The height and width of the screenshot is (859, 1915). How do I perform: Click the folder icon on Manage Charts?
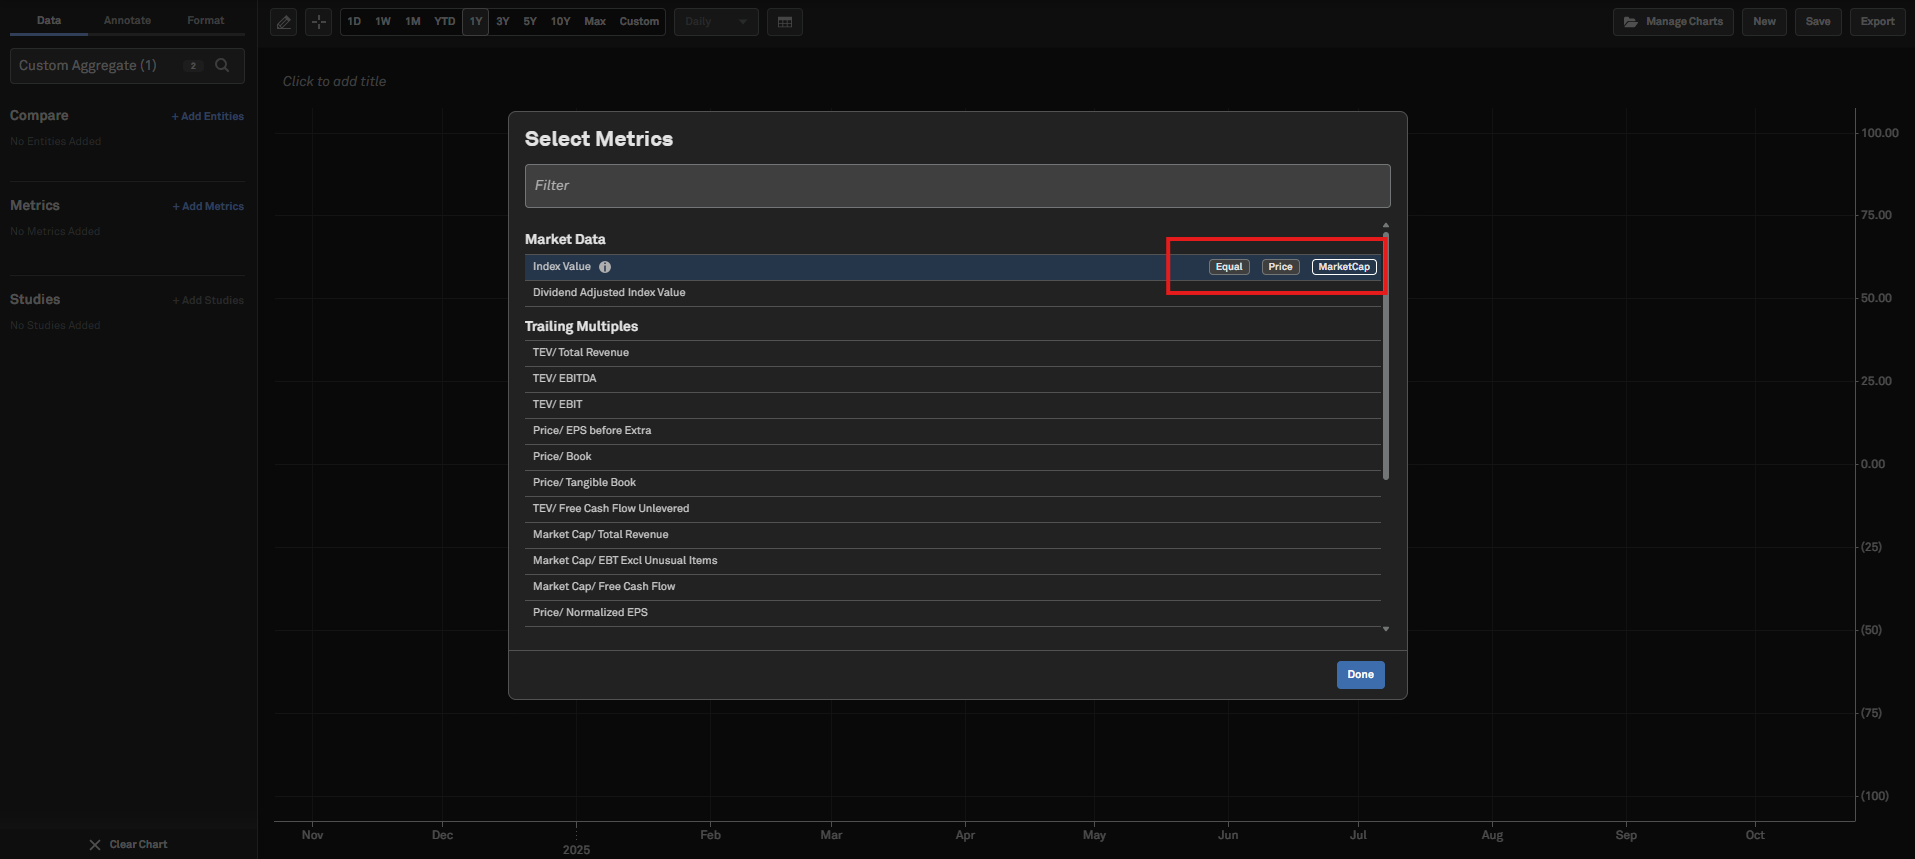click(1630, 22)
